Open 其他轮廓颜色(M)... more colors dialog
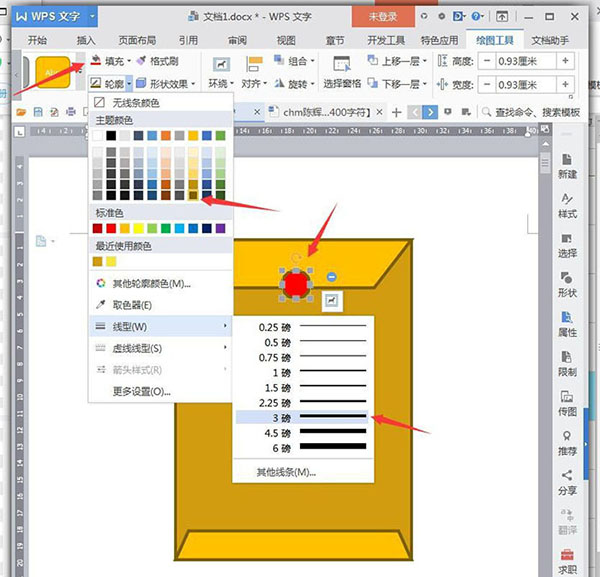The height and width of the screenshot is (577, 600). (x=161, y=284)
